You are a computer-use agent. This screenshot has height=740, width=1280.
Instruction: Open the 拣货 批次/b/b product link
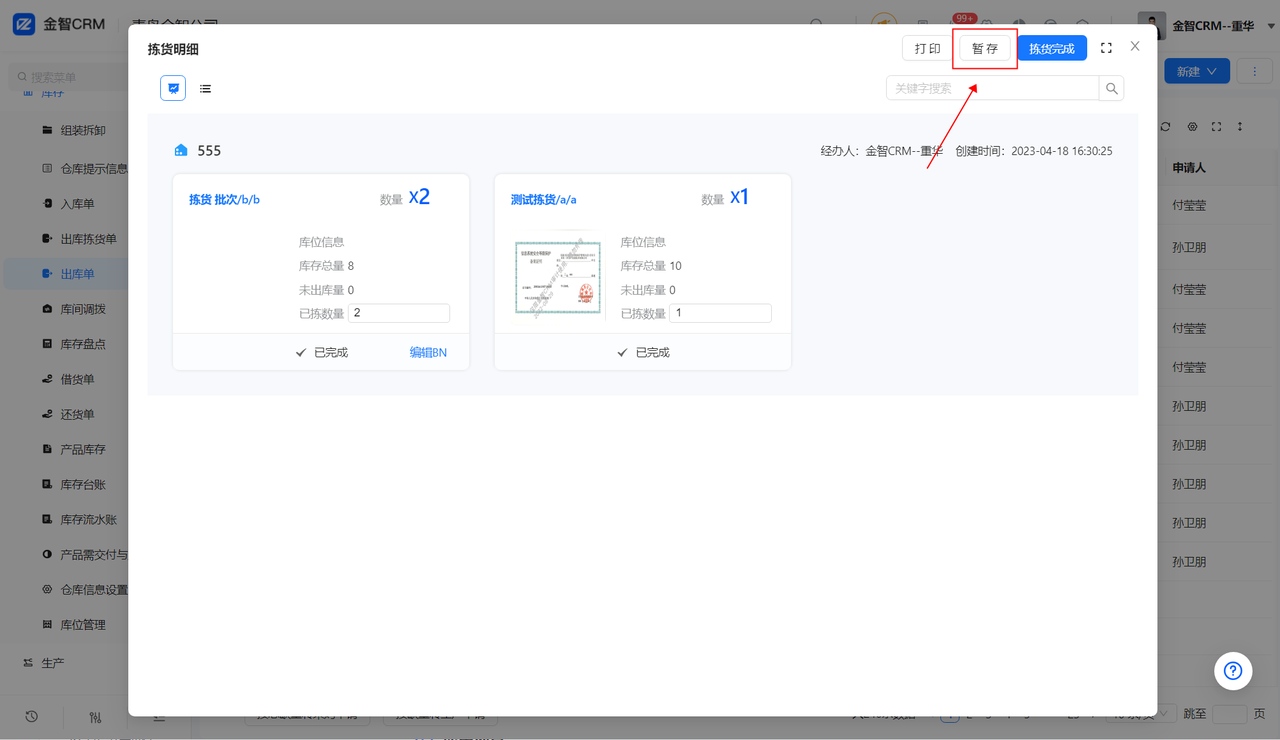224,199
